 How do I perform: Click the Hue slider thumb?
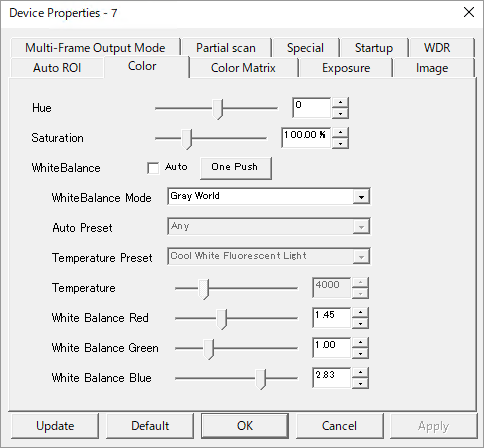(x=218, y=109)
